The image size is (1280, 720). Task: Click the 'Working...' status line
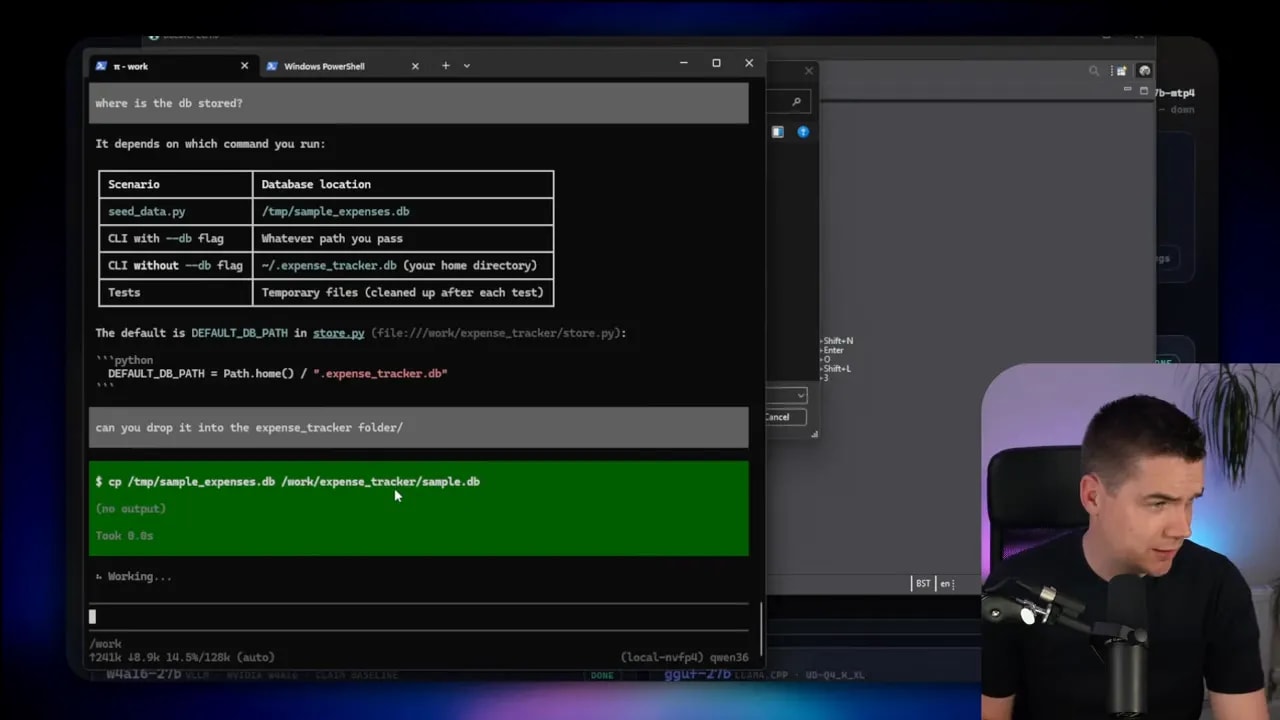click(x=134, y=577)
